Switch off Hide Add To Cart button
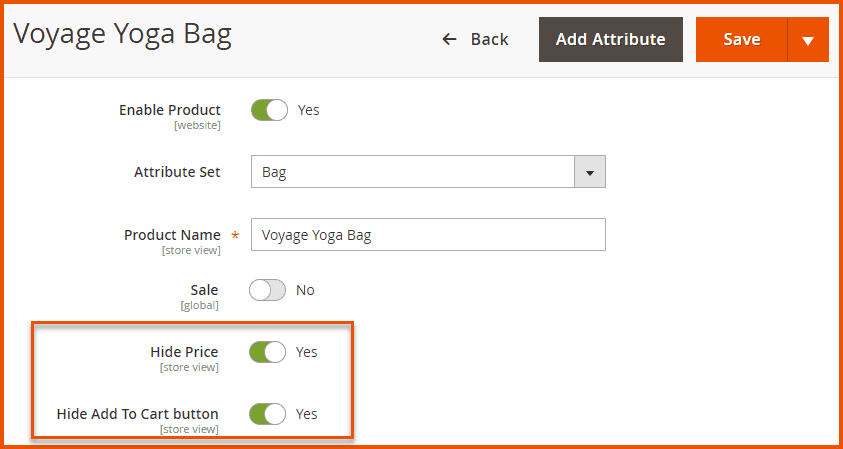 point(269,413)
